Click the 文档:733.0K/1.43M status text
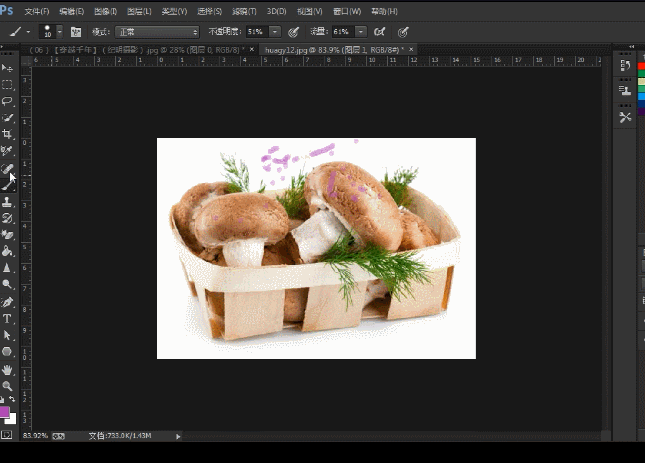 120,435
